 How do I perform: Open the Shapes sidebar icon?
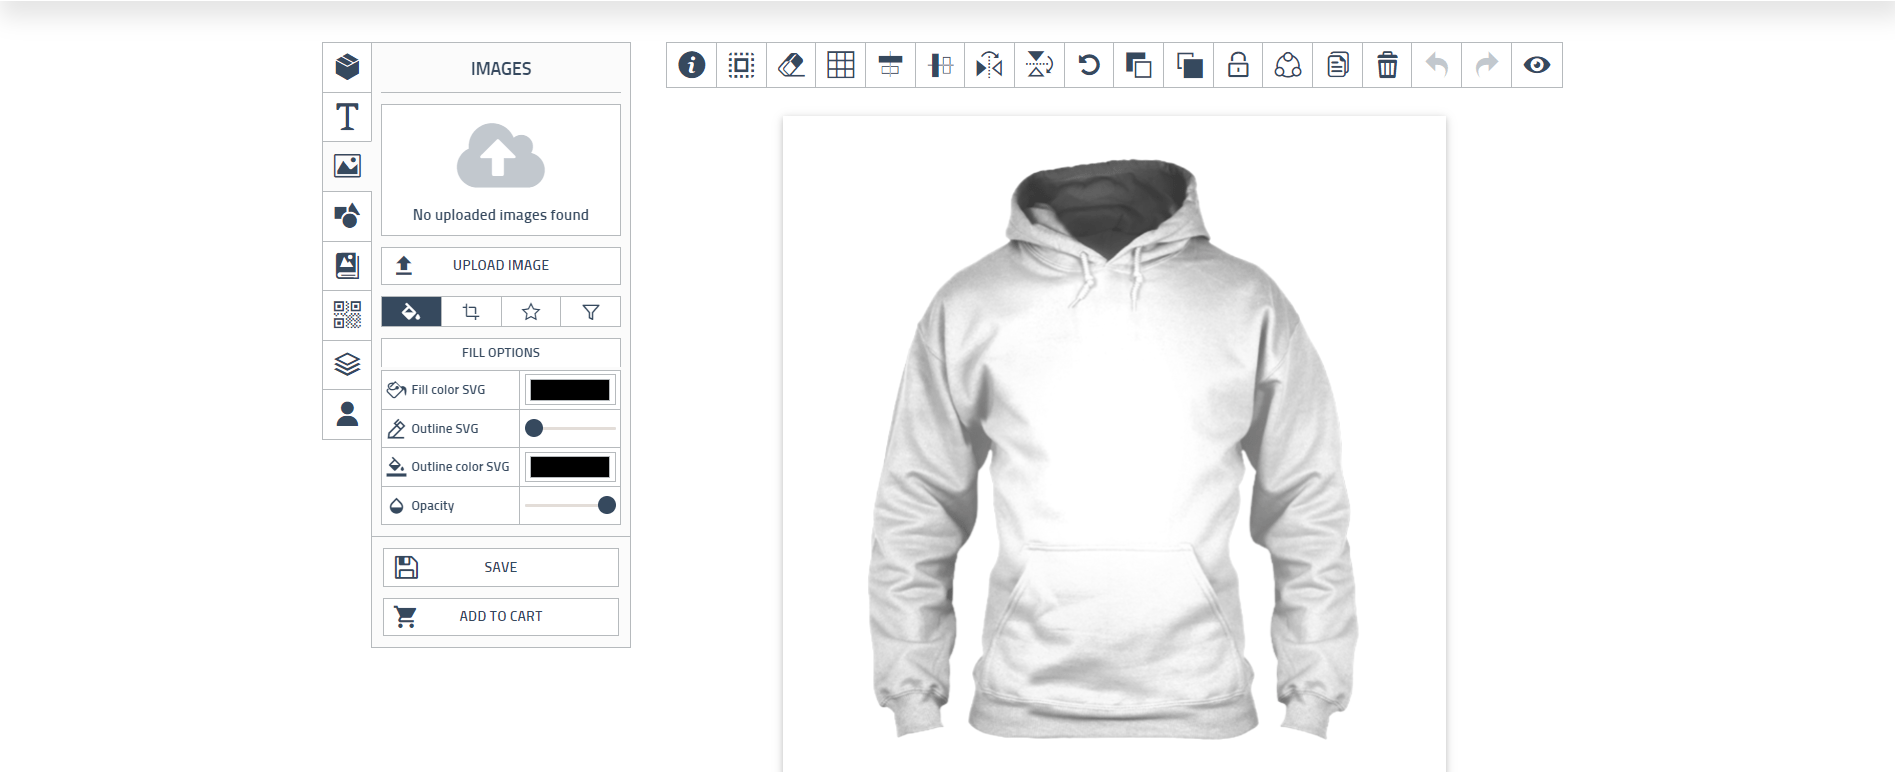(x=347, y=216)
